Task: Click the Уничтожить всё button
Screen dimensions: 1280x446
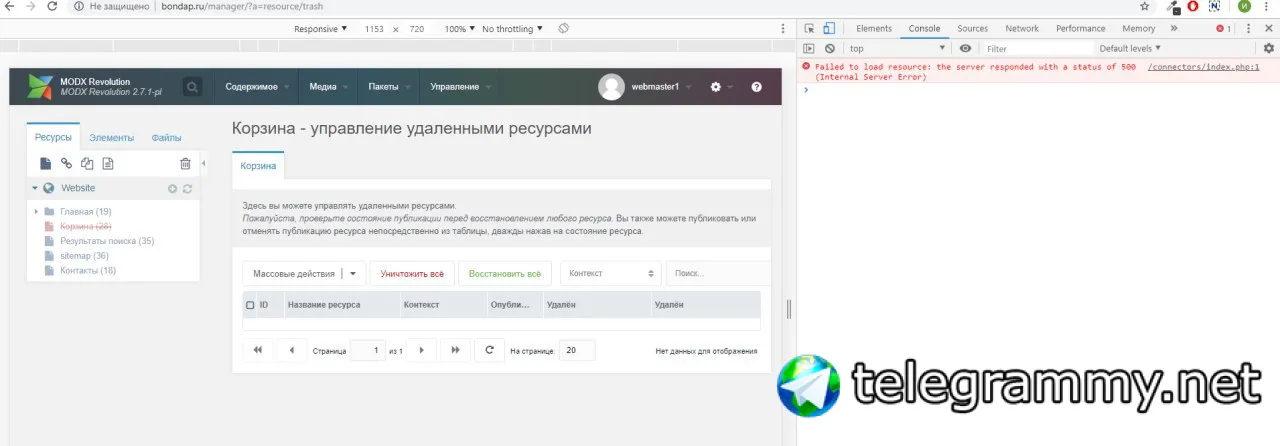Action: click(x=413, y=273)
